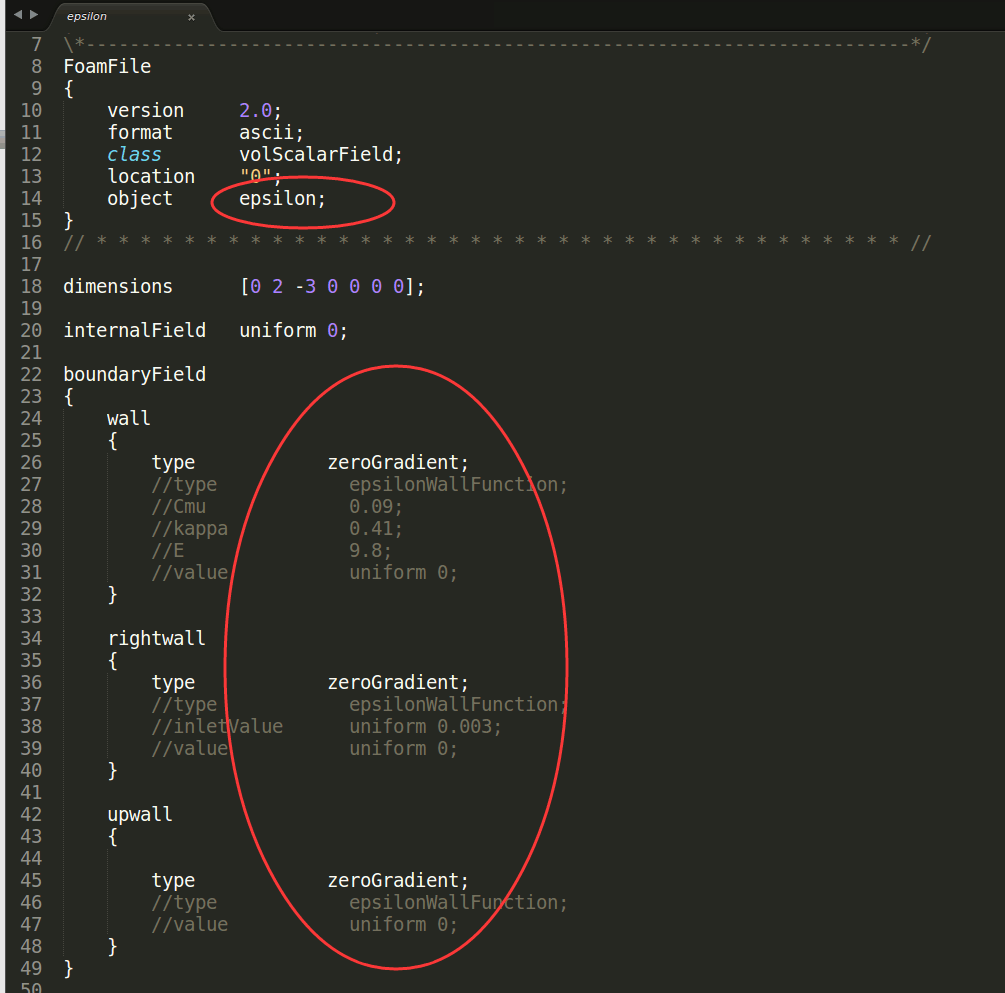Click the left tab navigation arrow
This screenshot has height=993, width=1005.
(17, 15)
